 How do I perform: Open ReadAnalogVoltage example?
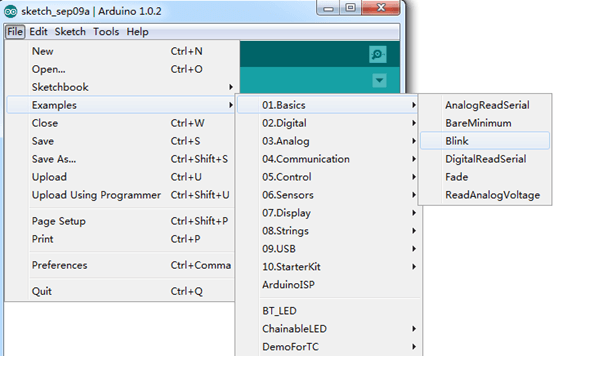(x=485, y=195)
